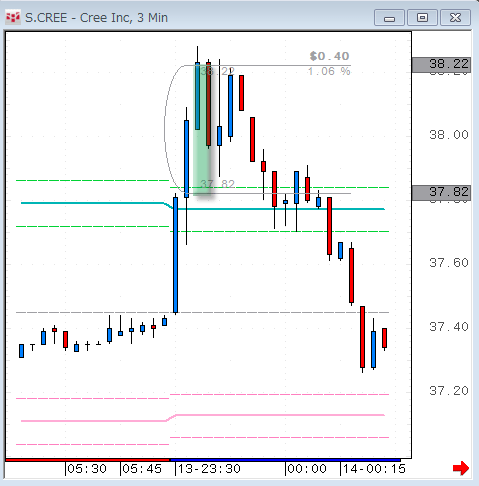Click the $0.40 measurement label
The width and height of the screenshot is (479, 486).
(x=329, y=56)
